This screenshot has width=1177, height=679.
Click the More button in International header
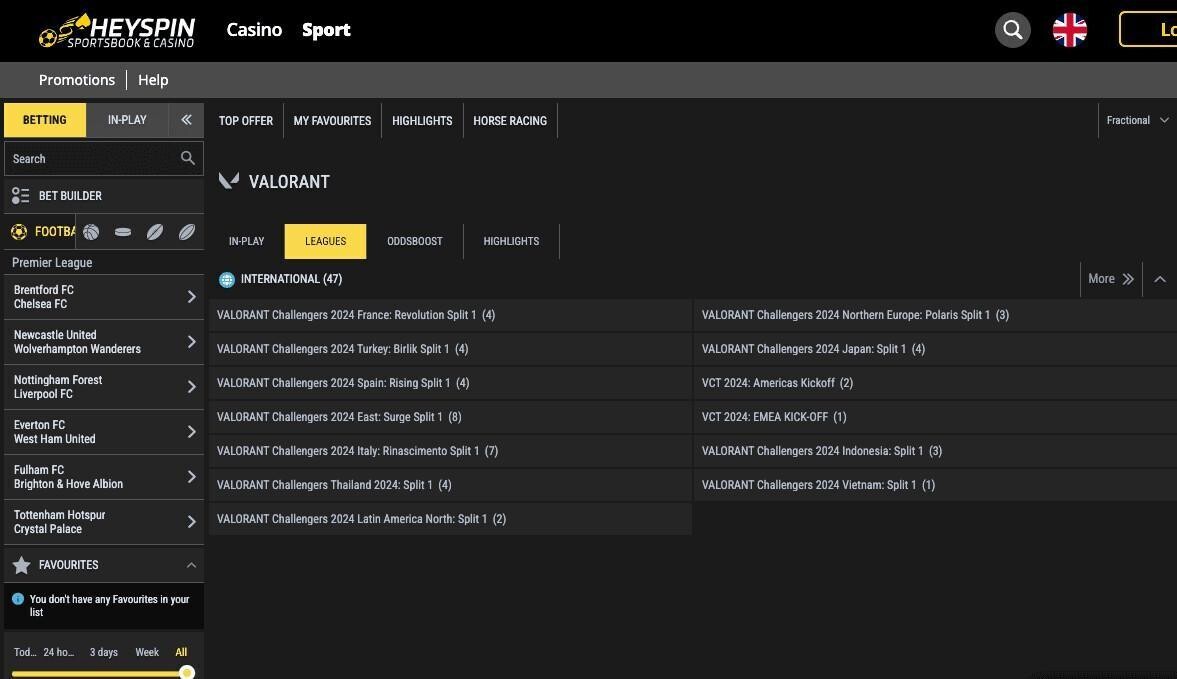point(1111,279)
